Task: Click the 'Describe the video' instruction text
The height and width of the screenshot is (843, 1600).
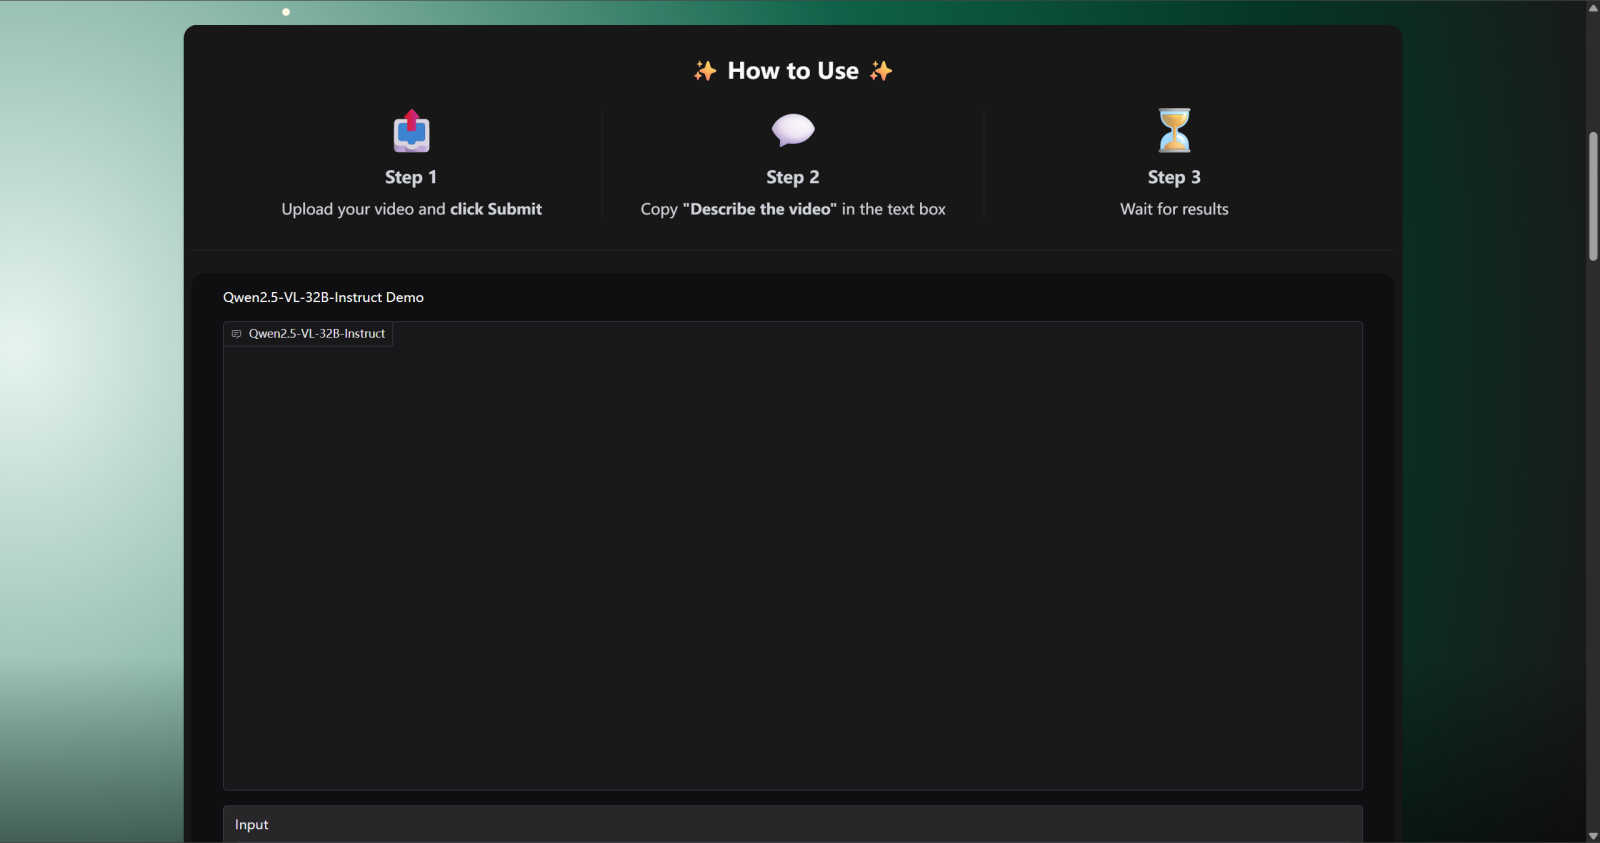Action: [793, 209]
